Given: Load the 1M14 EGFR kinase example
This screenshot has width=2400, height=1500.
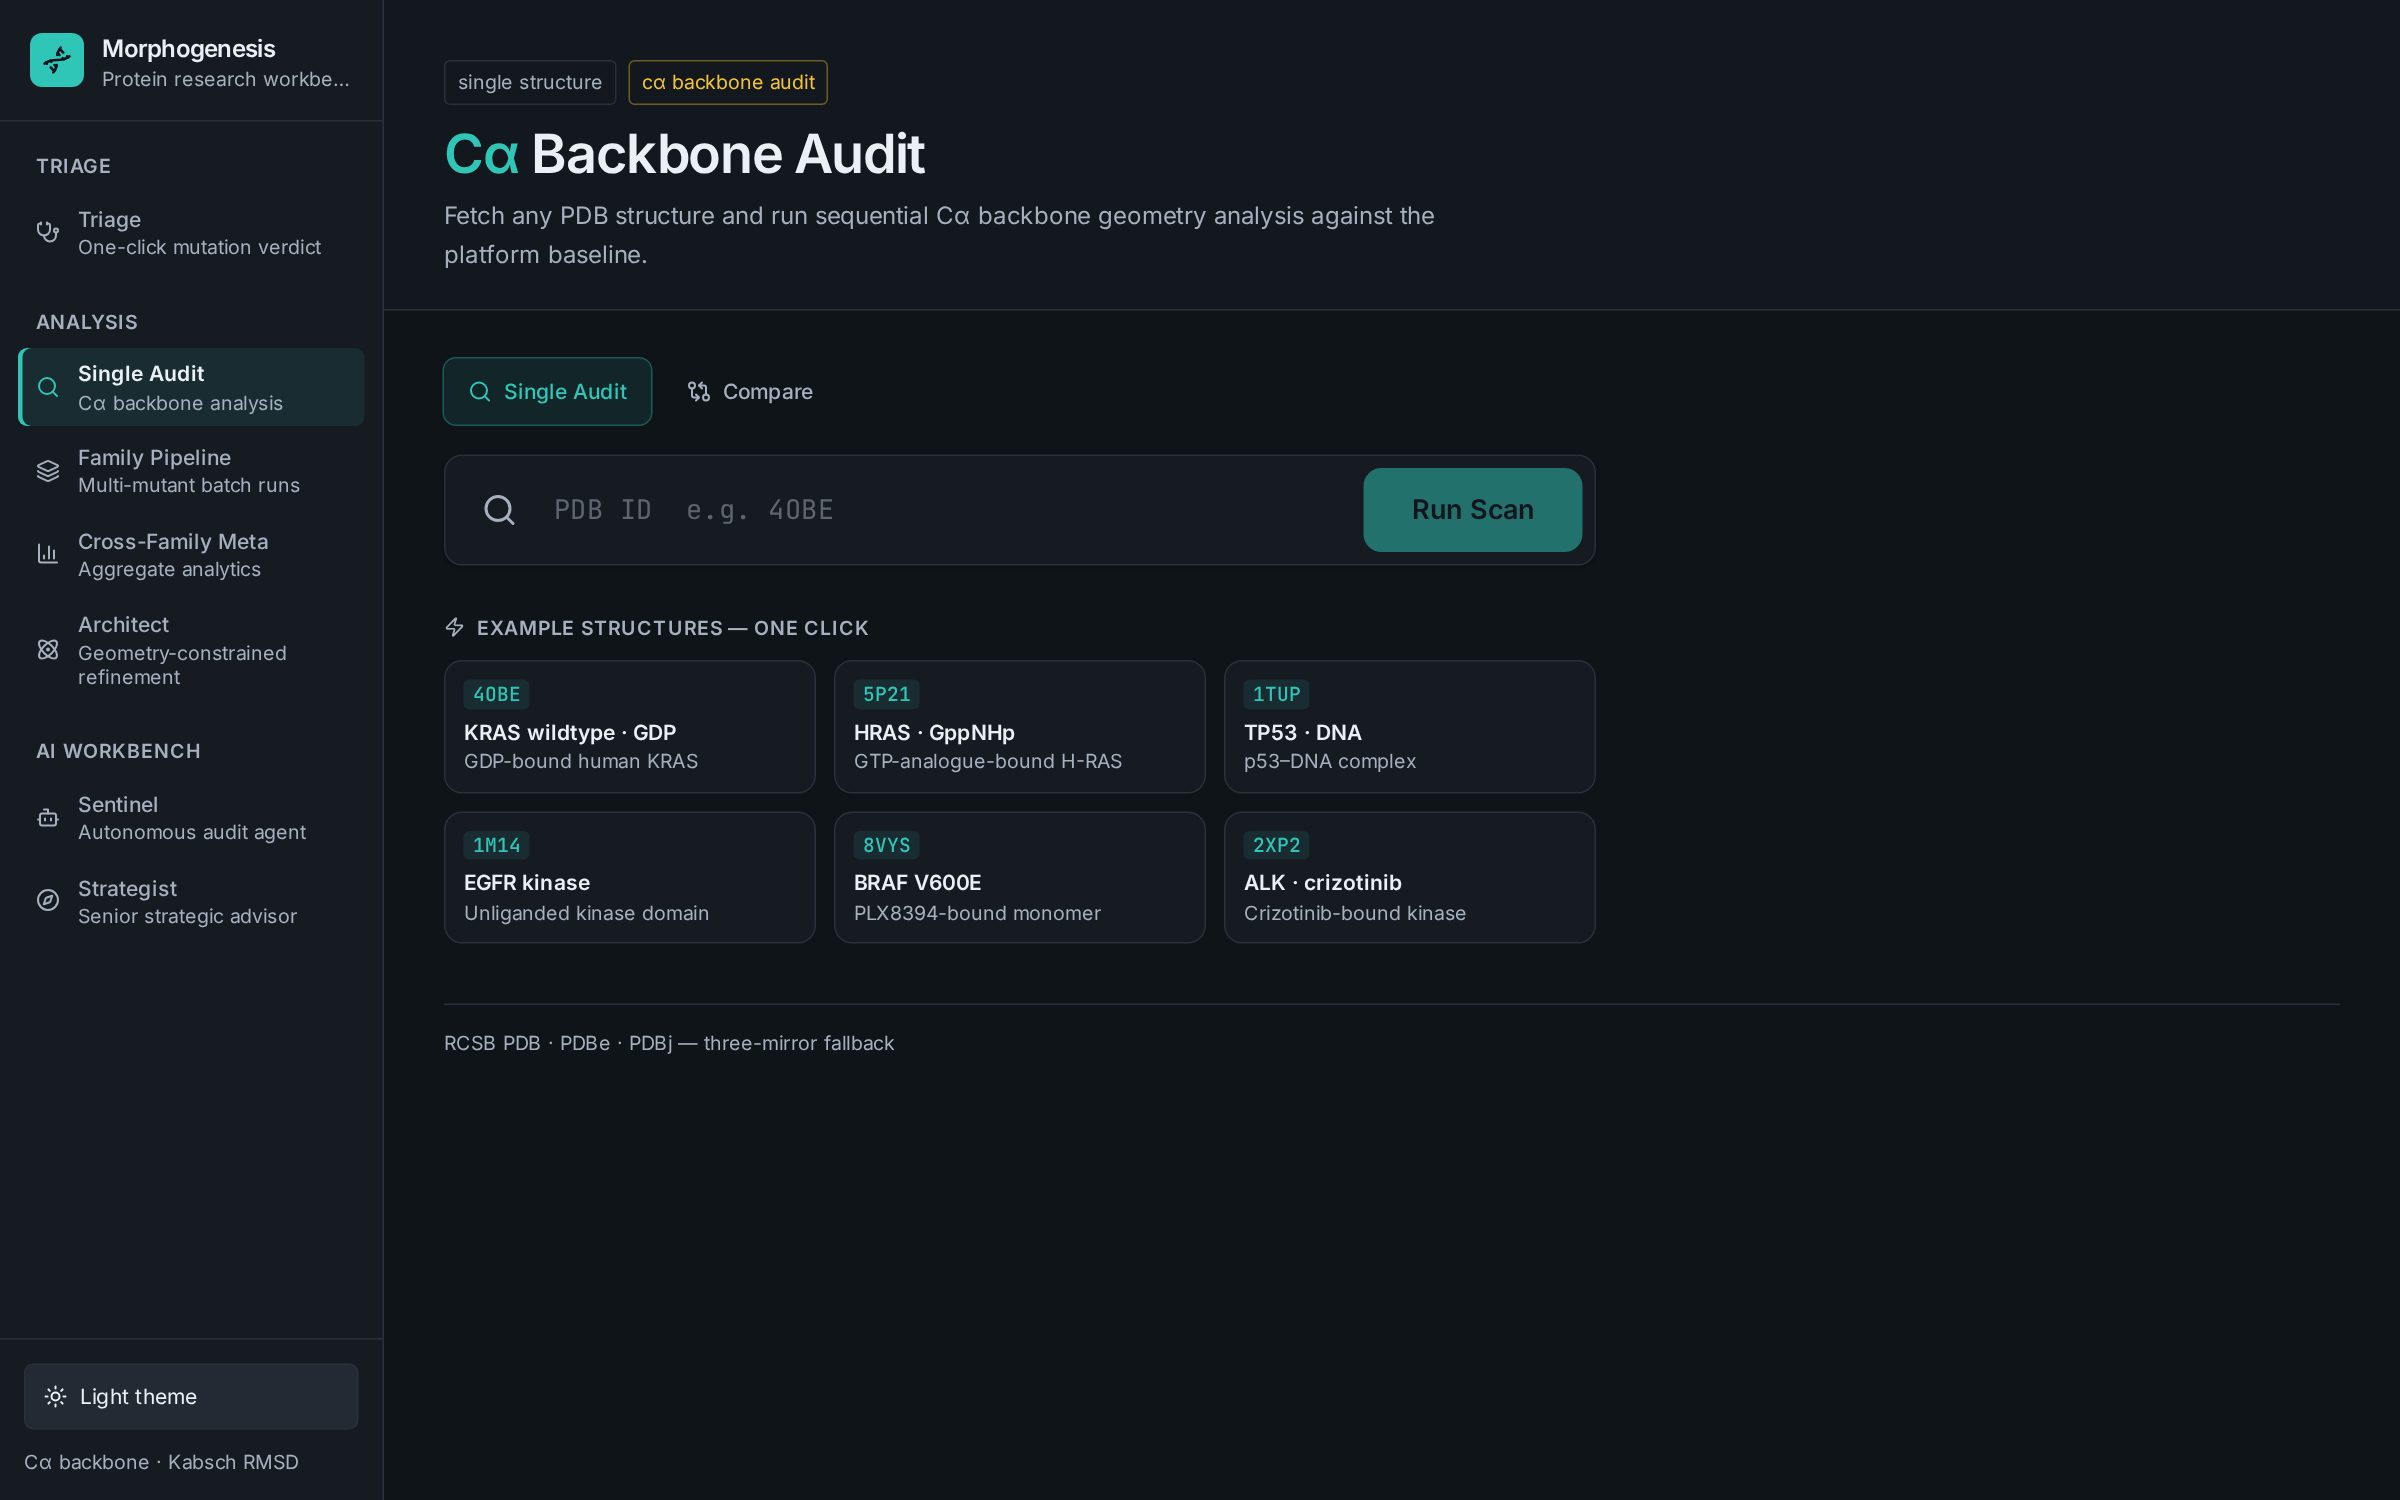Looking at the screenshot, I should tap(629, 878).
